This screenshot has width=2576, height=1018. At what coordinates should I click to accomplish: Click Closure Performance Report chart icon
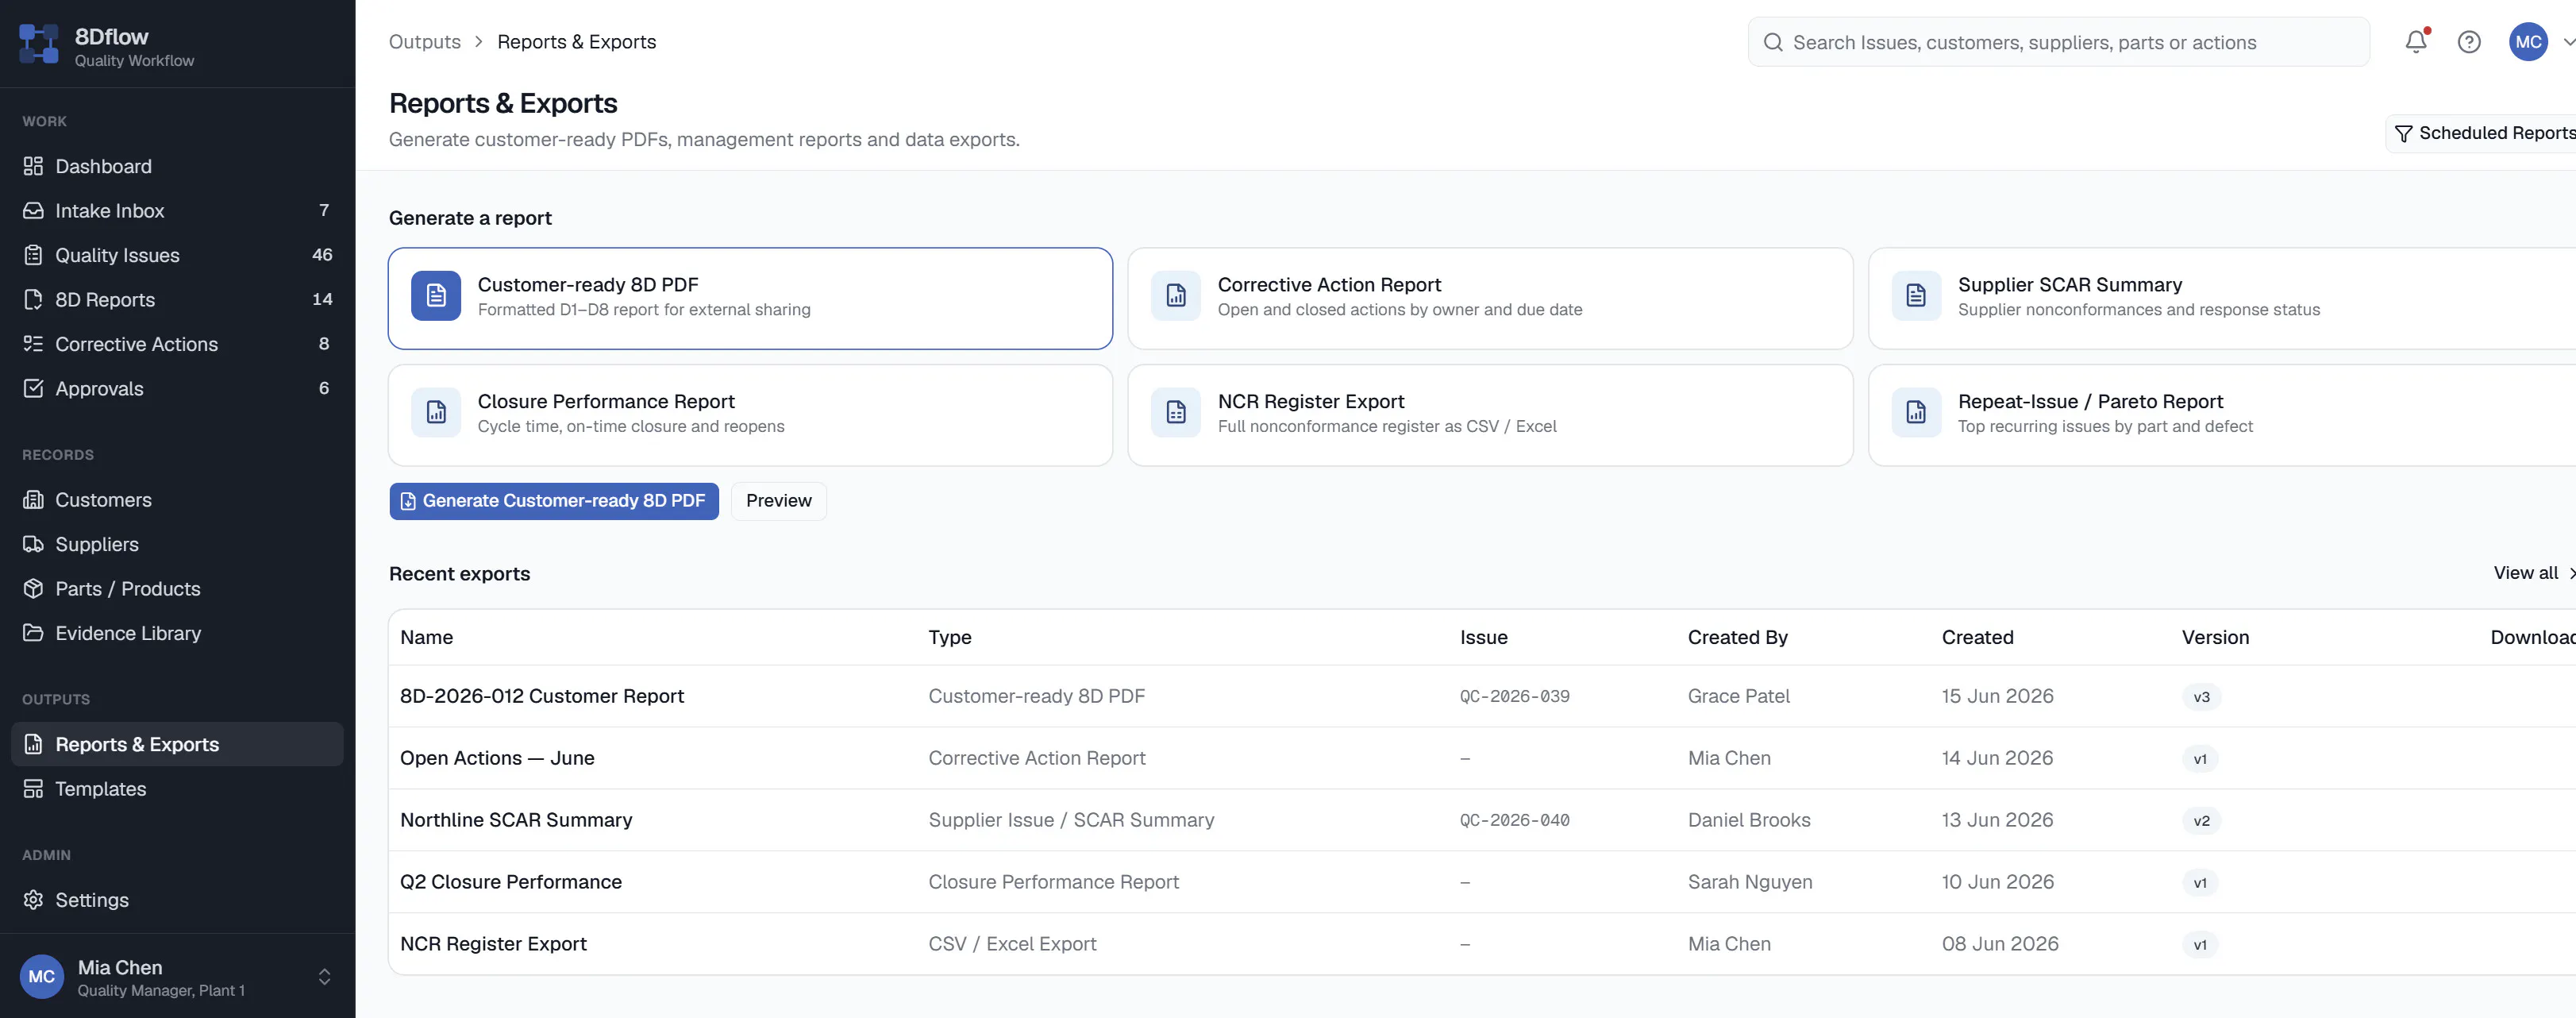tap(436, 412)
